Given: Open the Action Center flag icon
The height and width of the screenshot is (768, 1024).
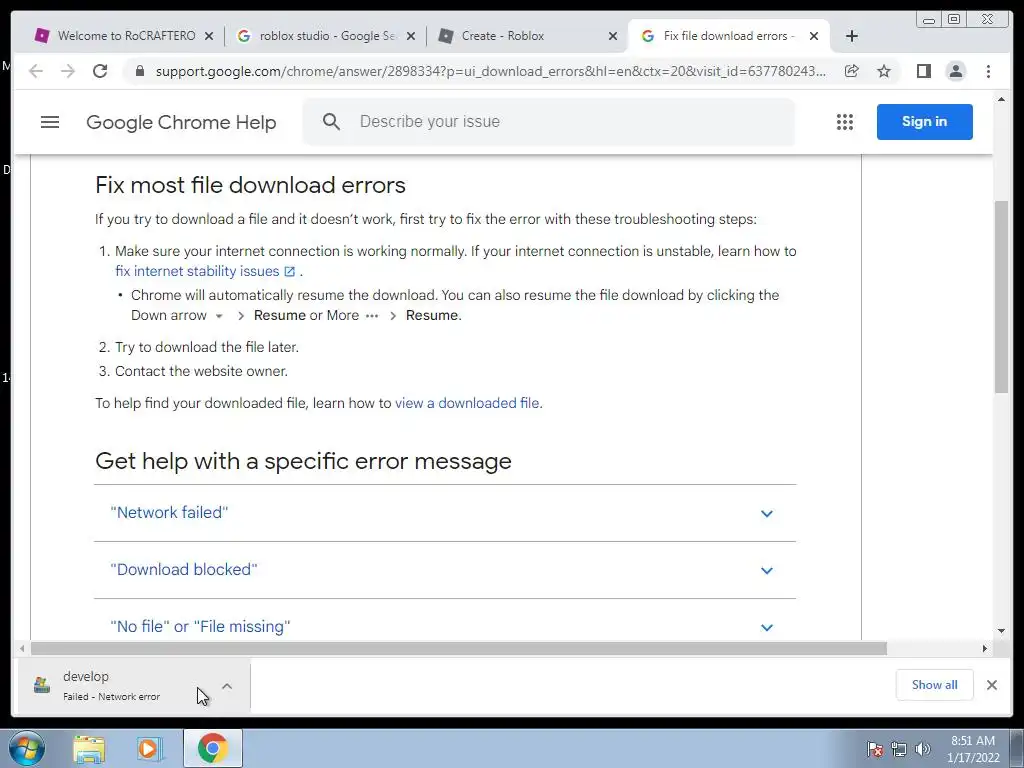Looking at the screenshot, I should click(x=875, y=749).
